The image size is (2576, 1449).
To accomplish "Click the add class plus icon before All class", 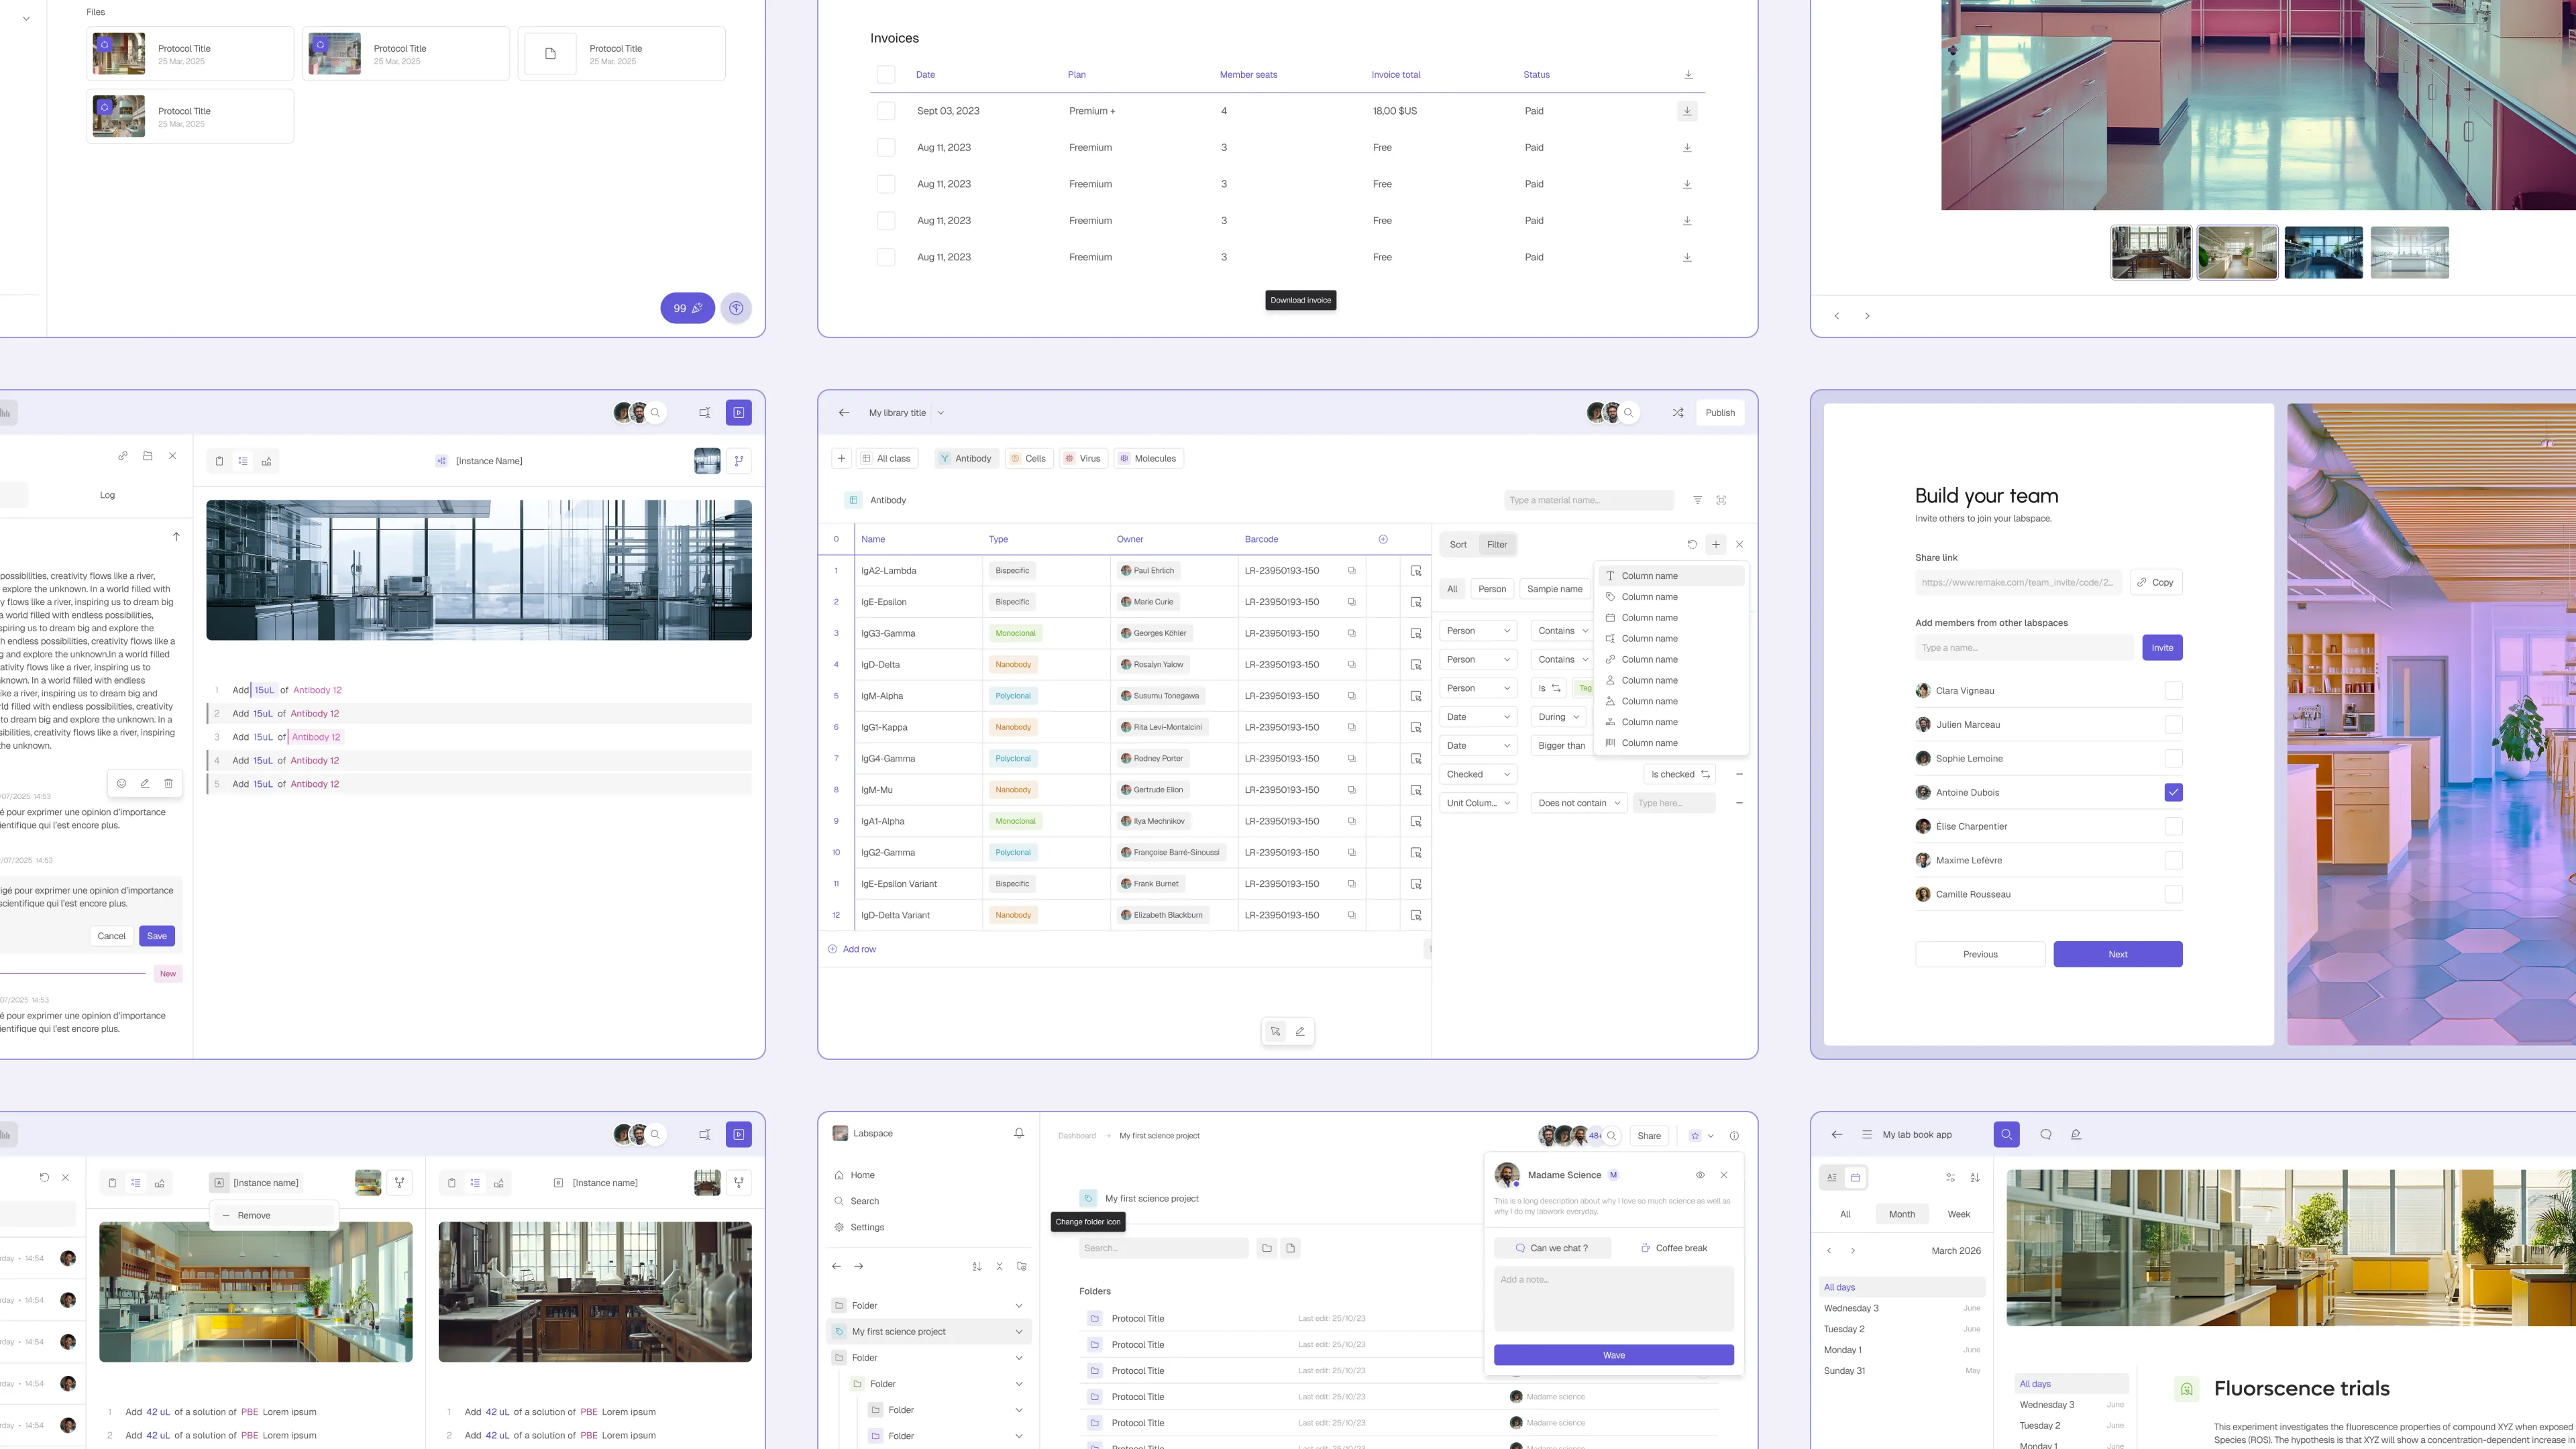I will (841, 459).
